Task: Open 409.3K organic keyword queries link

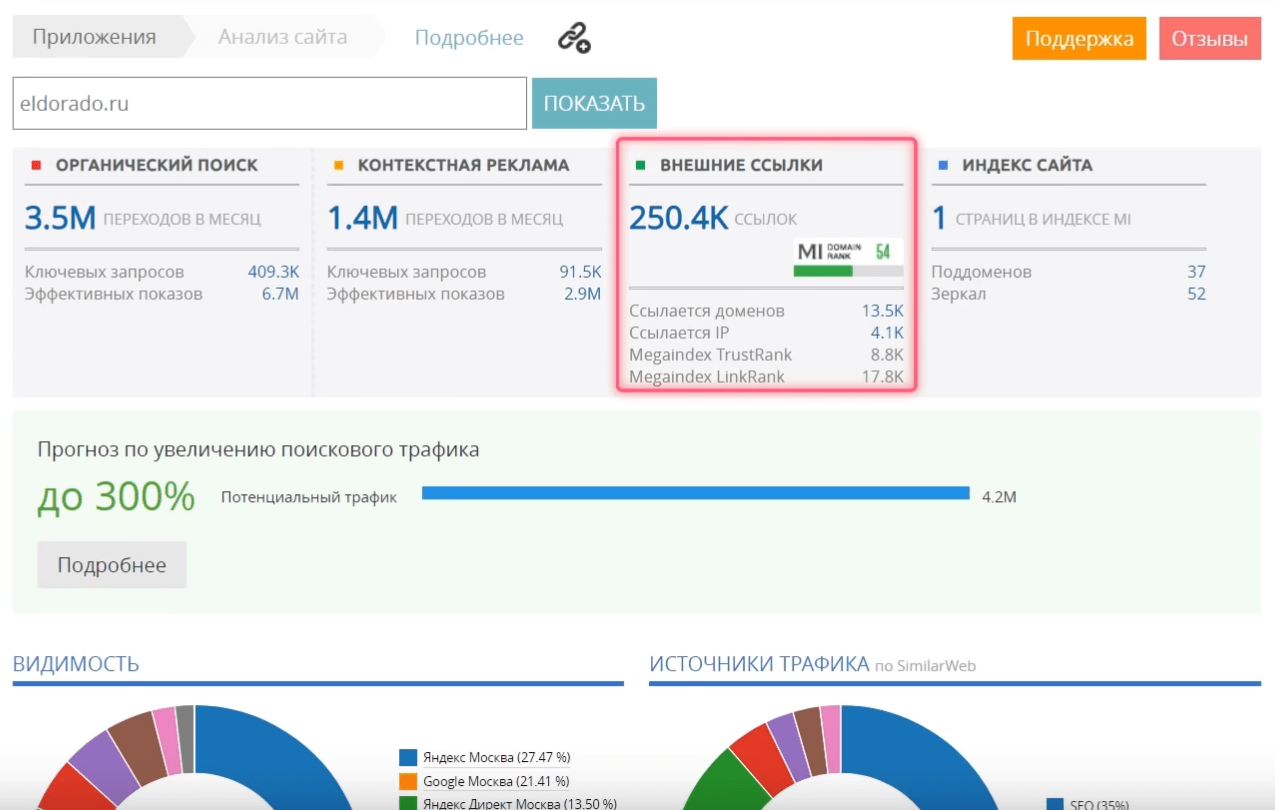Action: click(x=273, y=272)
